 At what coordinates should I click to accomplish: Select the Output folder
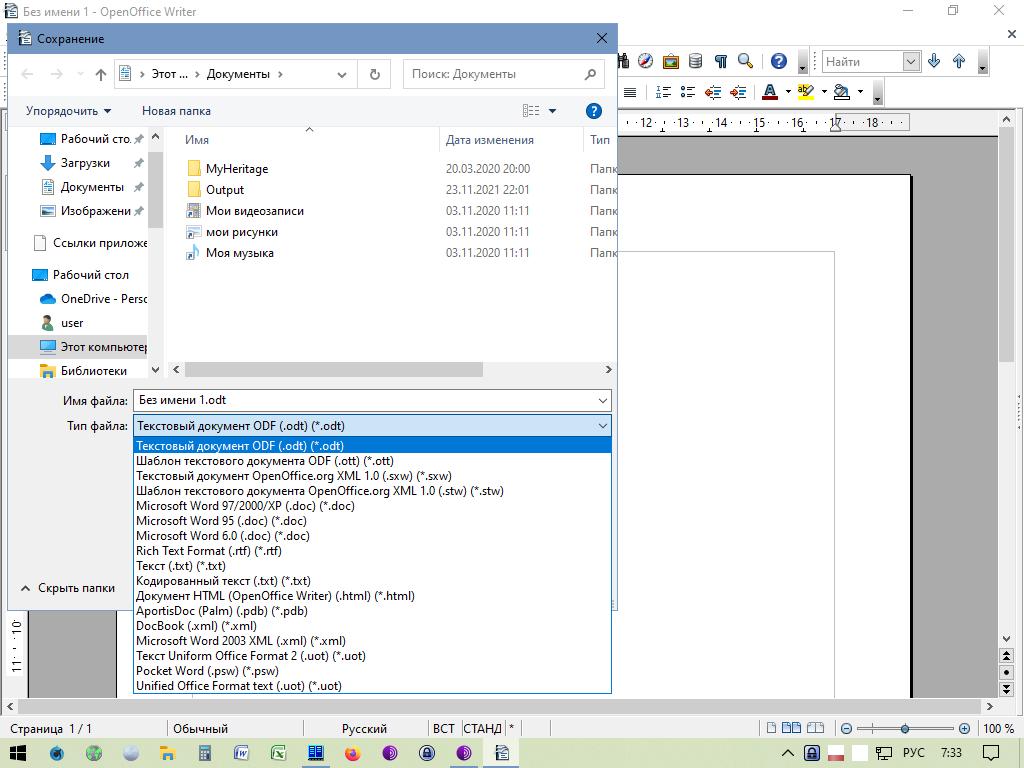[x=225, y=190]
